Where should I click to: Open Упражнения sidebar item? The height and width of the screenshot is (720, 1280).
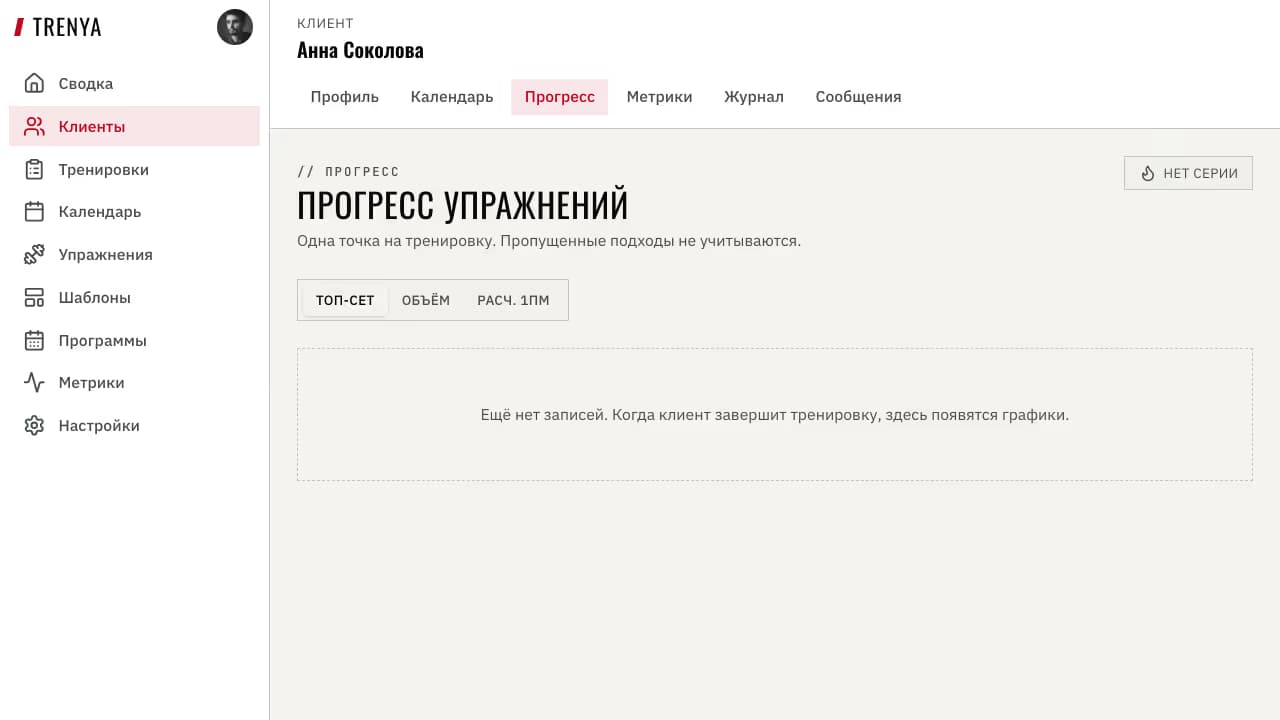(x=134, y=254)
